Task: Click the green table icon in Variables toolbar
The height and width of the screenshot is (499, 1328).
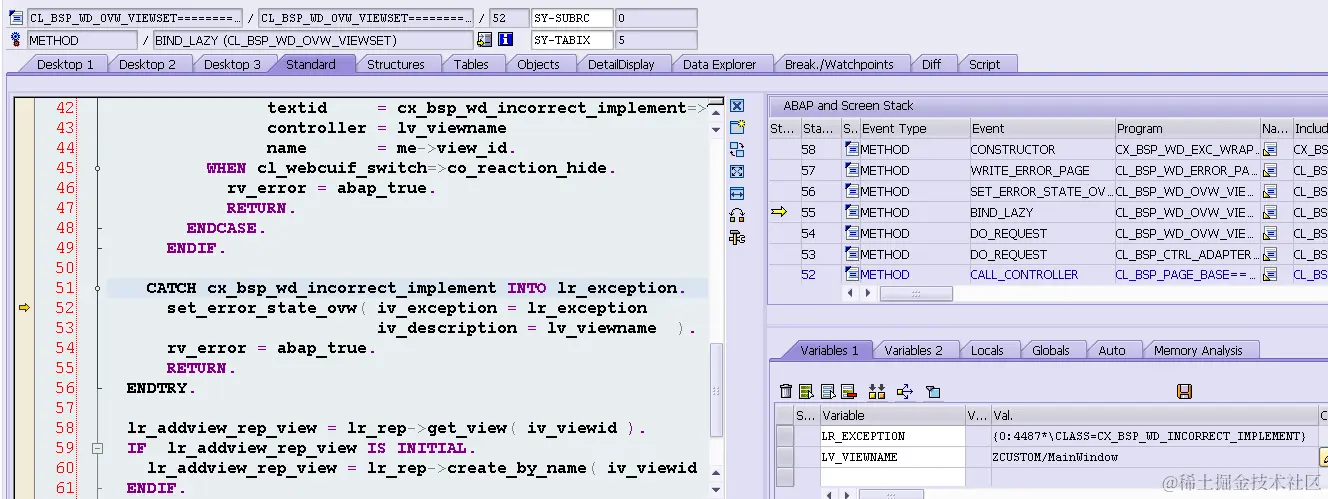Action: coord(807,391)
